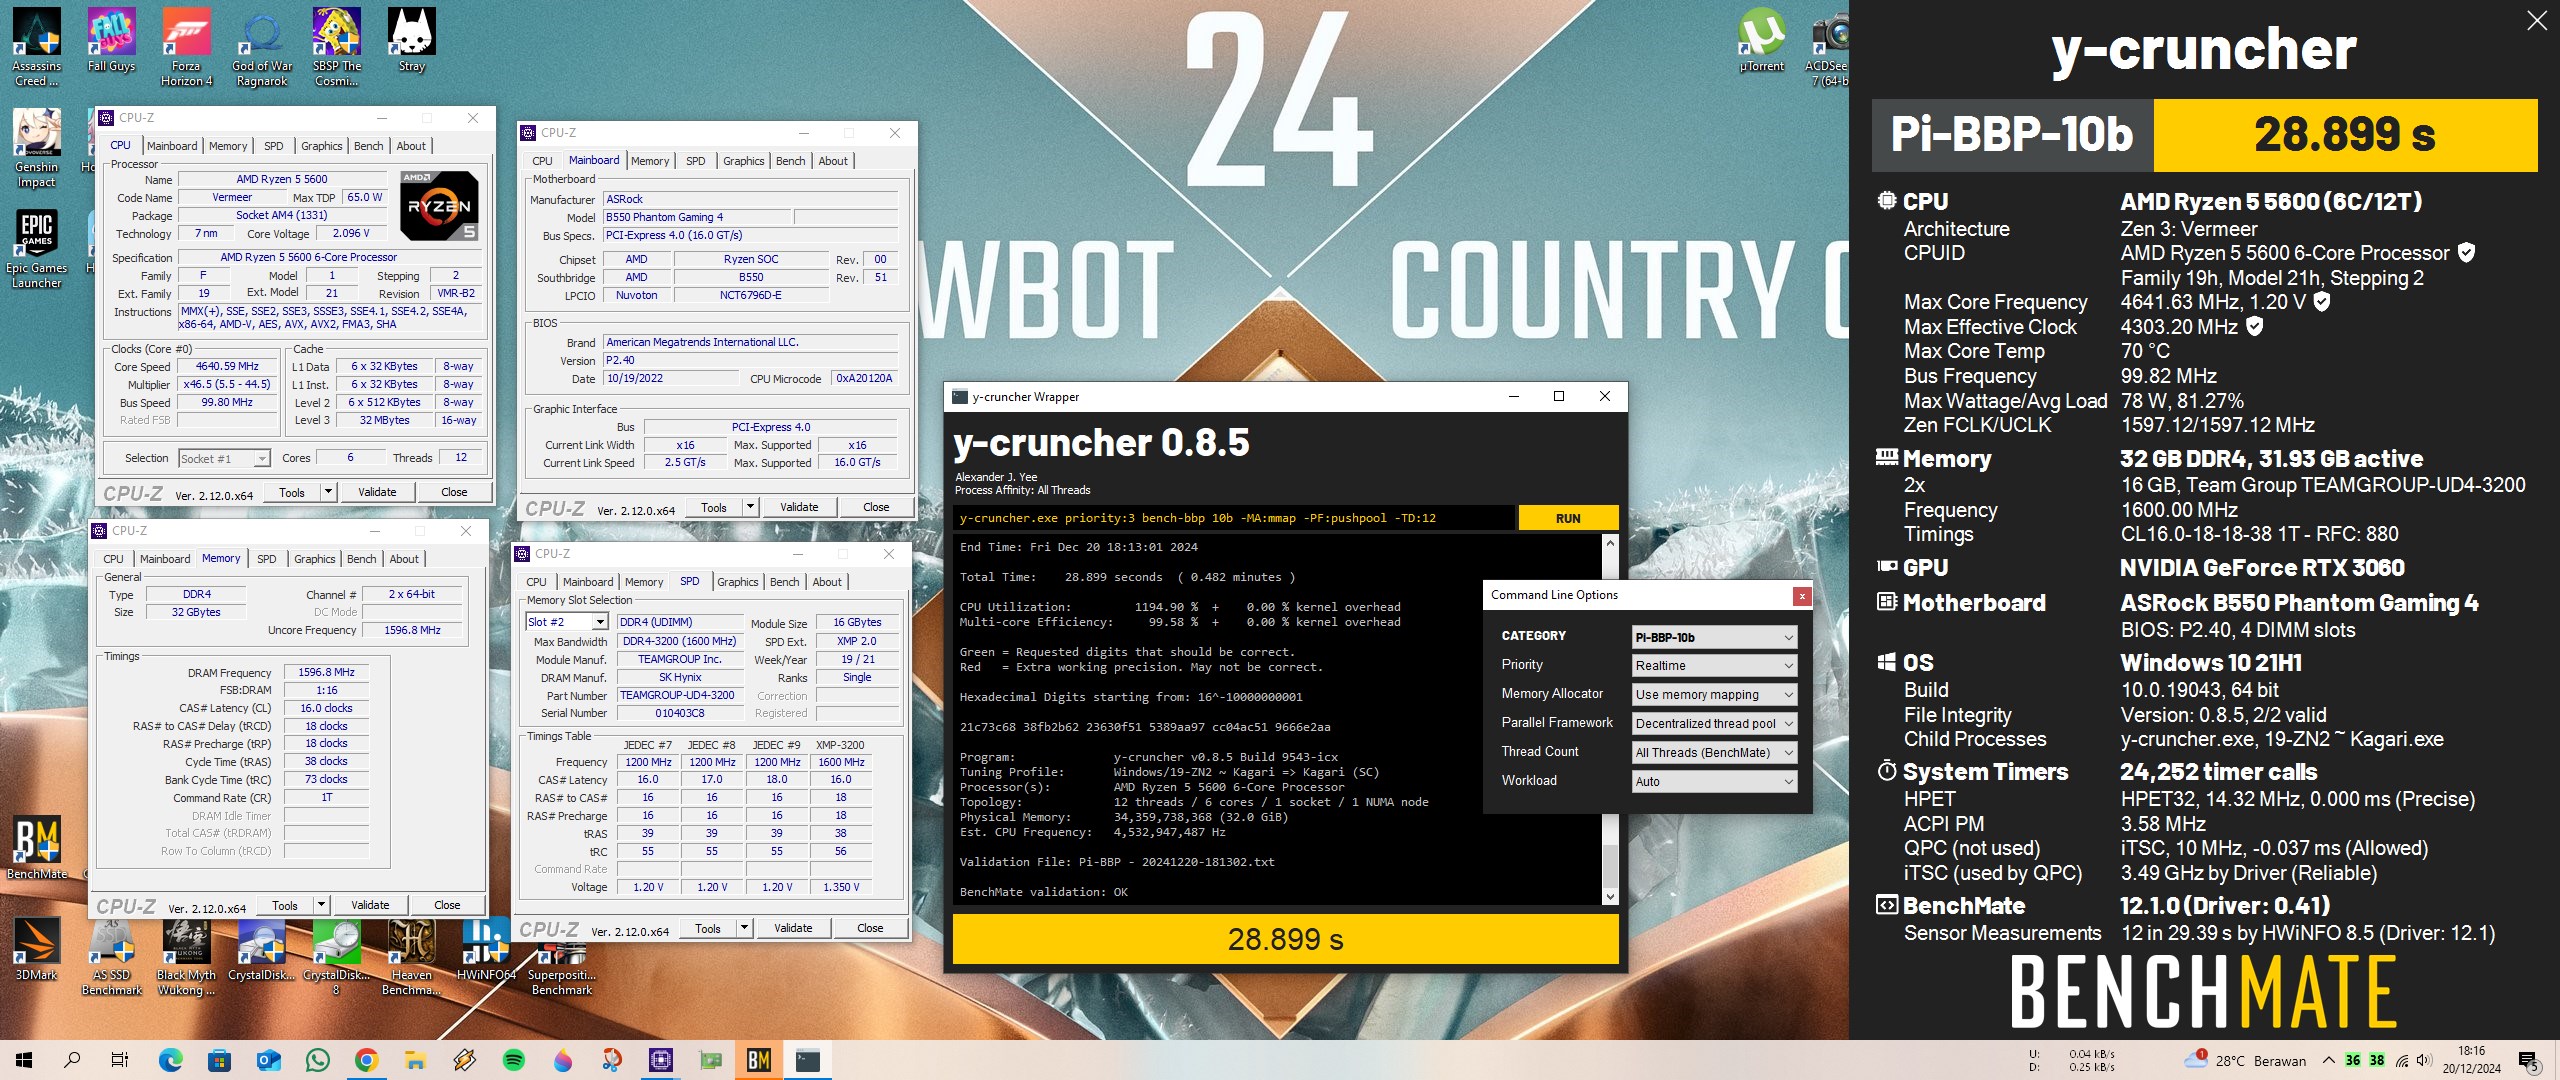The width and height of the screenshot is (2560, 1080).
Task: Open SPD tab in CPU-Z Memory window
Action: point(267,559)
